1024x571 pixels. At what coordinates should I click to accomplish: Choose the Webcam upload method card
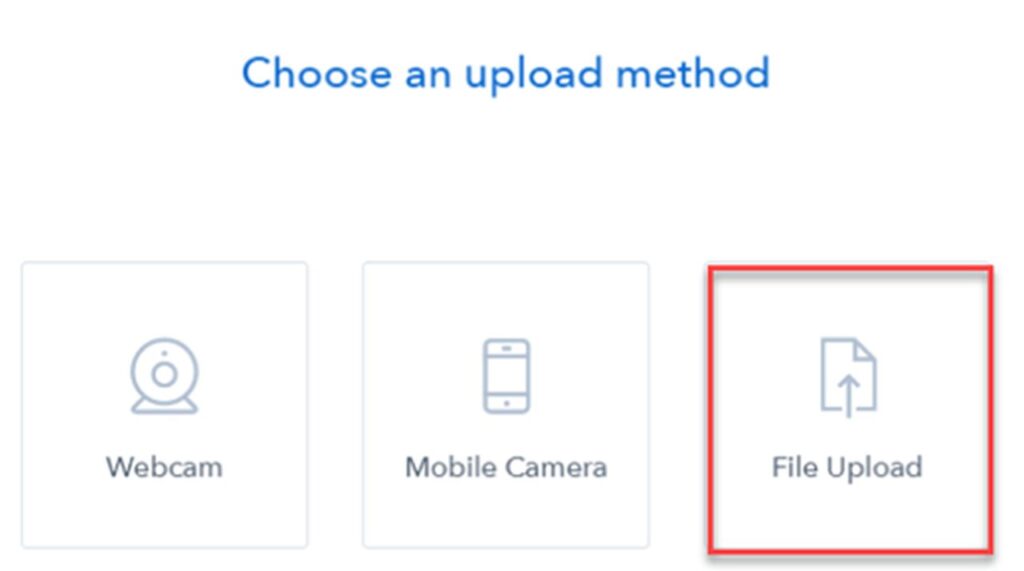tap(165, 405)
